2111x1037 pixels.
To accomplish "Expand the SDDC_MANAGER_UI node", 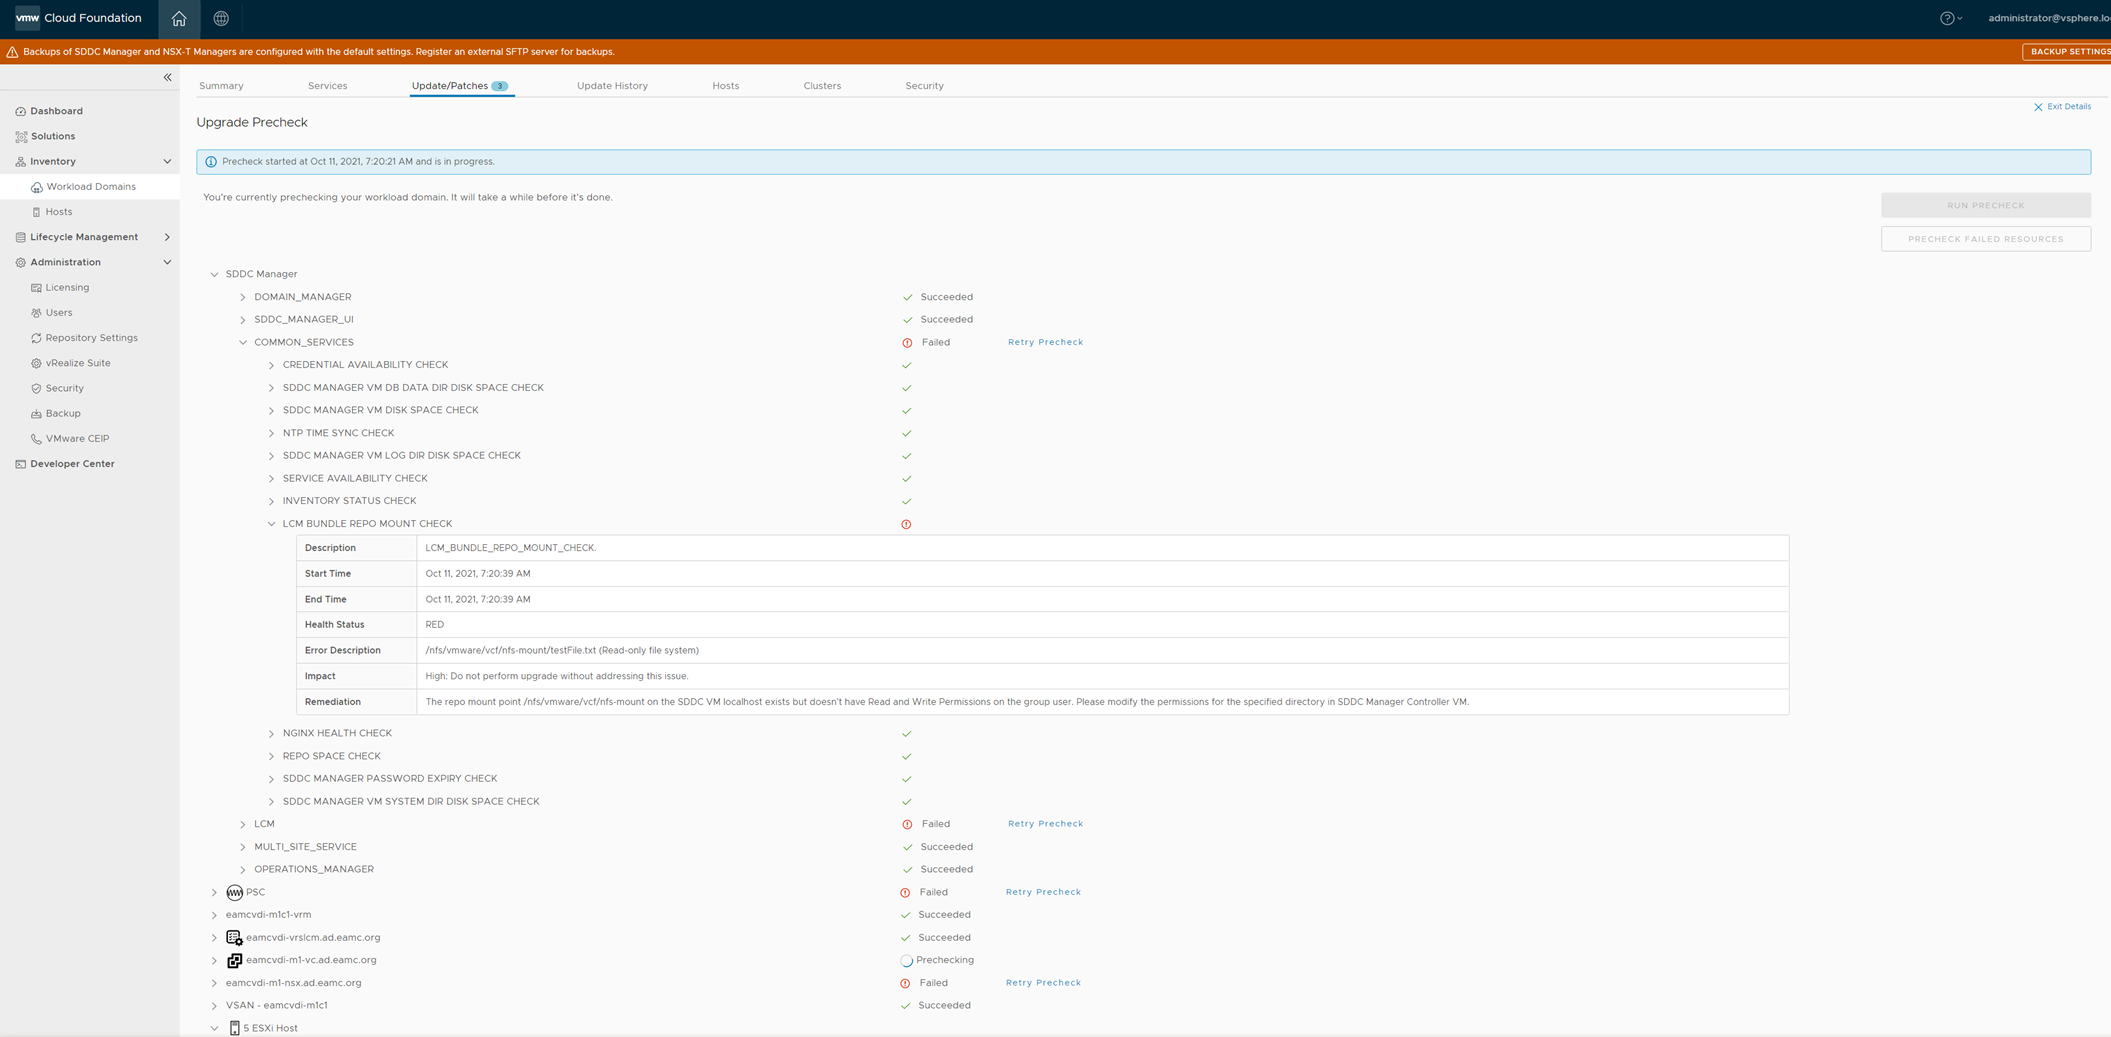I will pyautogui.click(x=243, y=320).
